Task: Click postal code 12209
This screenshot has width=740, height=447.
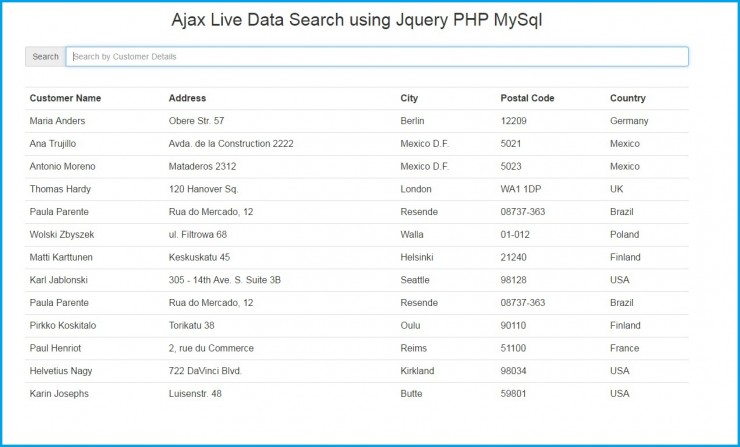Action: [x=513, y=121]
